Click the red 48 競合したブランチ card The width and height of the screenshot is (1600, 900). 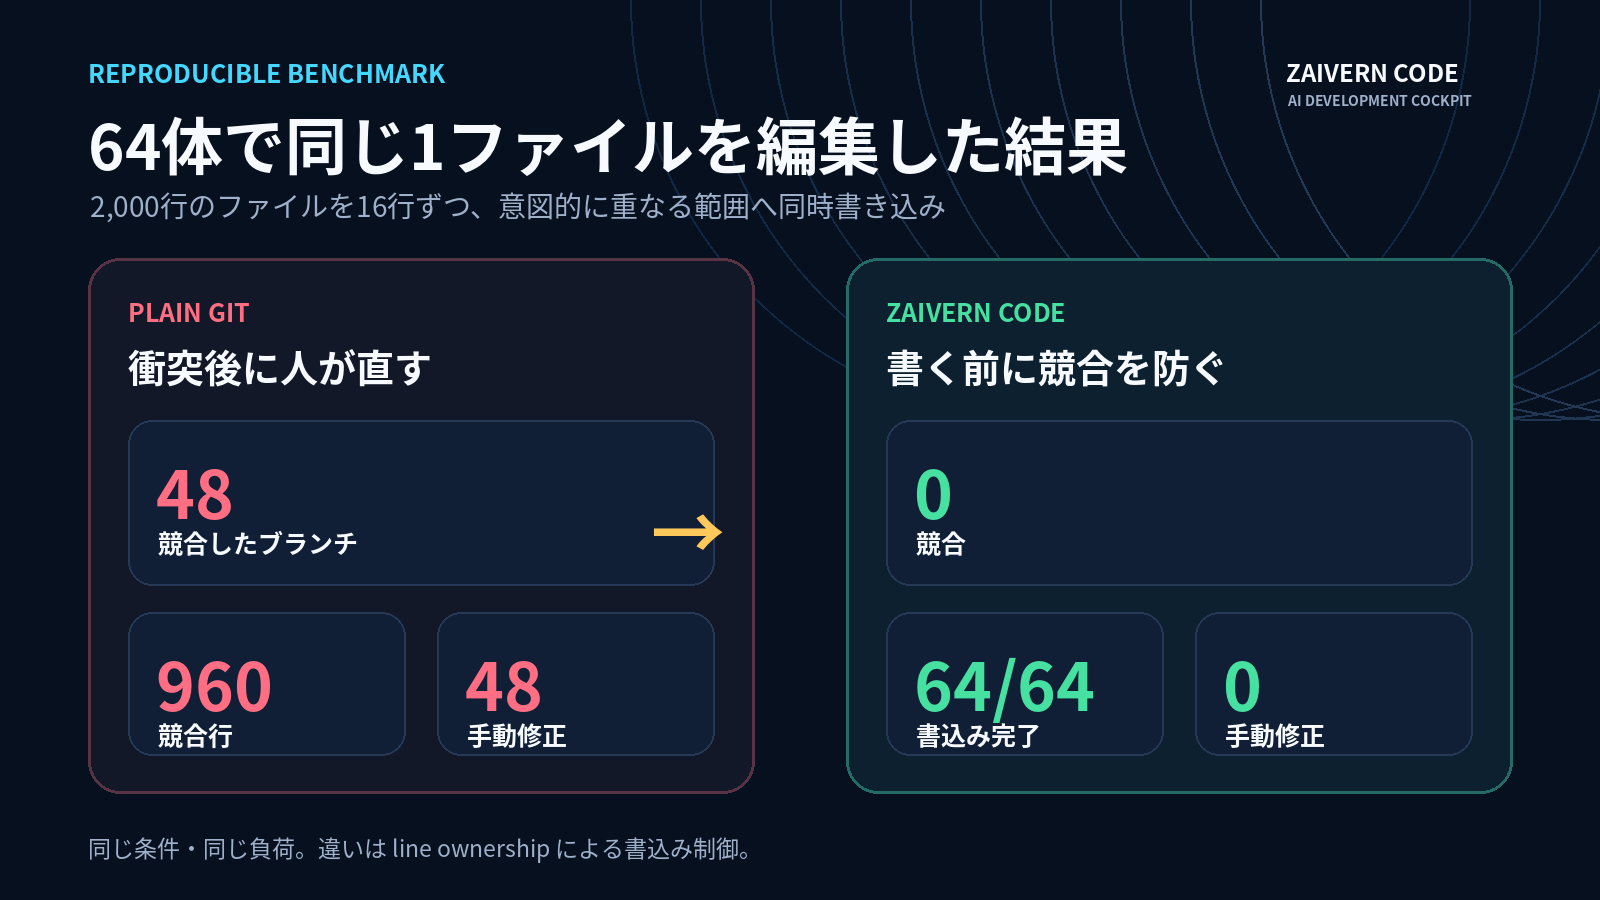421,503
